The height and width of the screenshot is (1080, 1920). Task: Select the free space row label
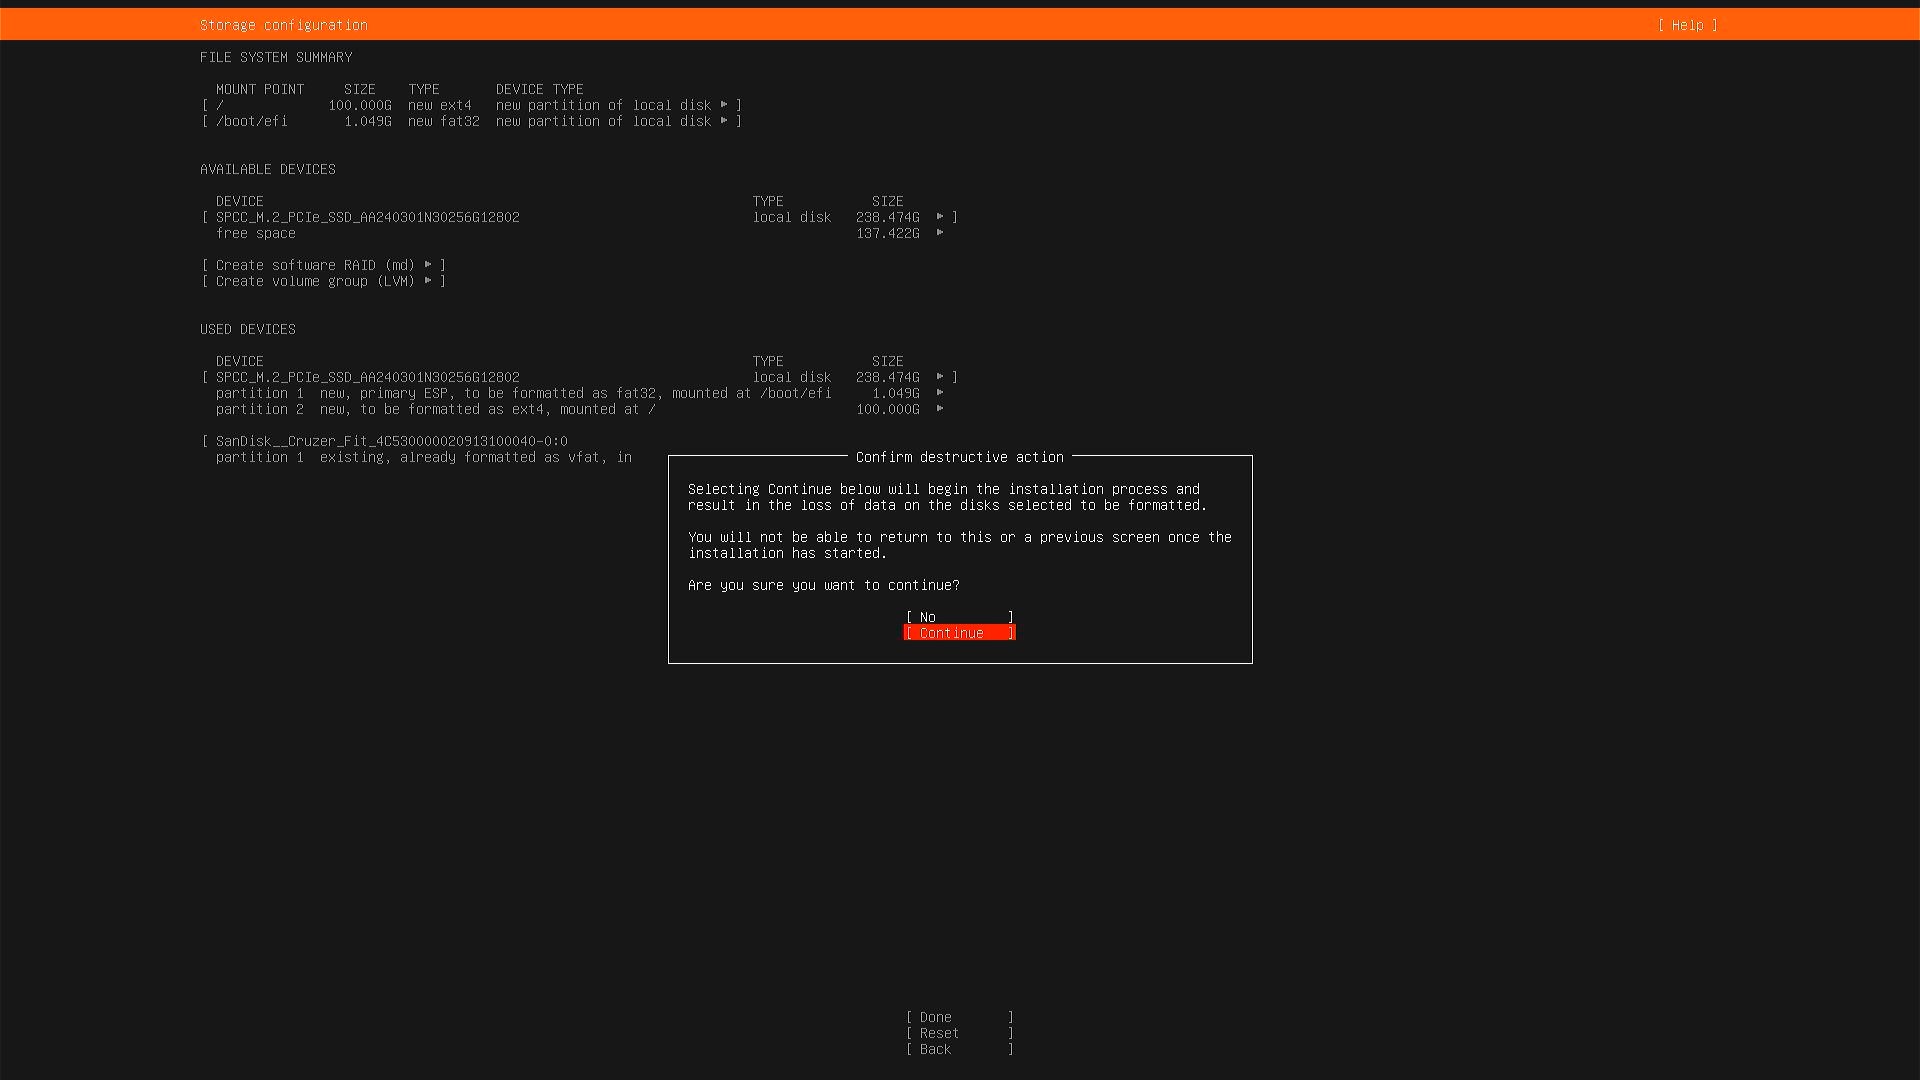click(x=256, y=233)
